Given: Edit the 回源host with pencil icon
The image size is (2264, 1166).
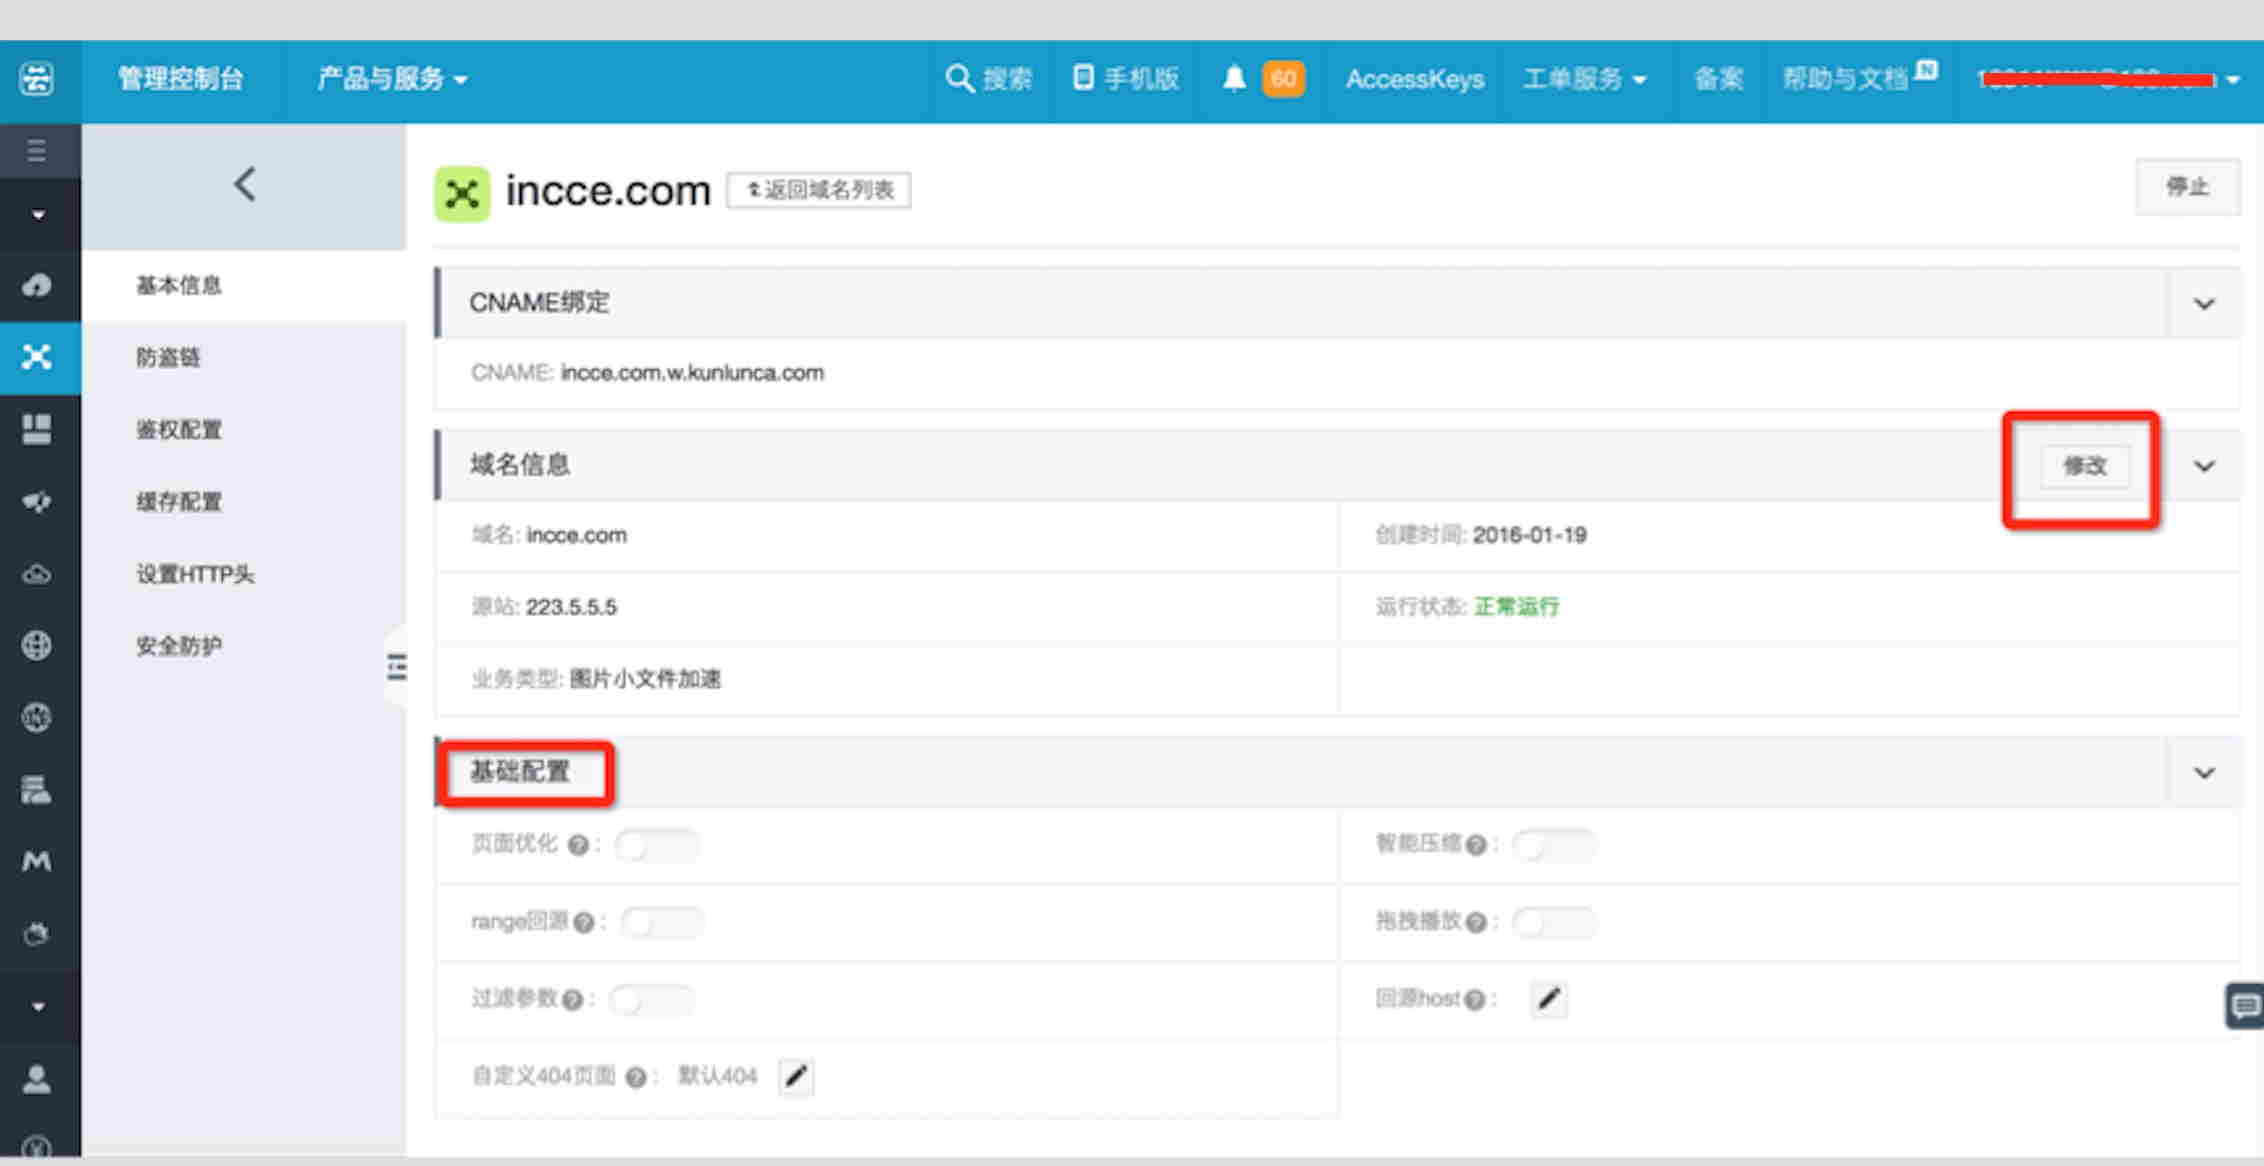Looking at the screenshot, I should (x=1548, y=999).
